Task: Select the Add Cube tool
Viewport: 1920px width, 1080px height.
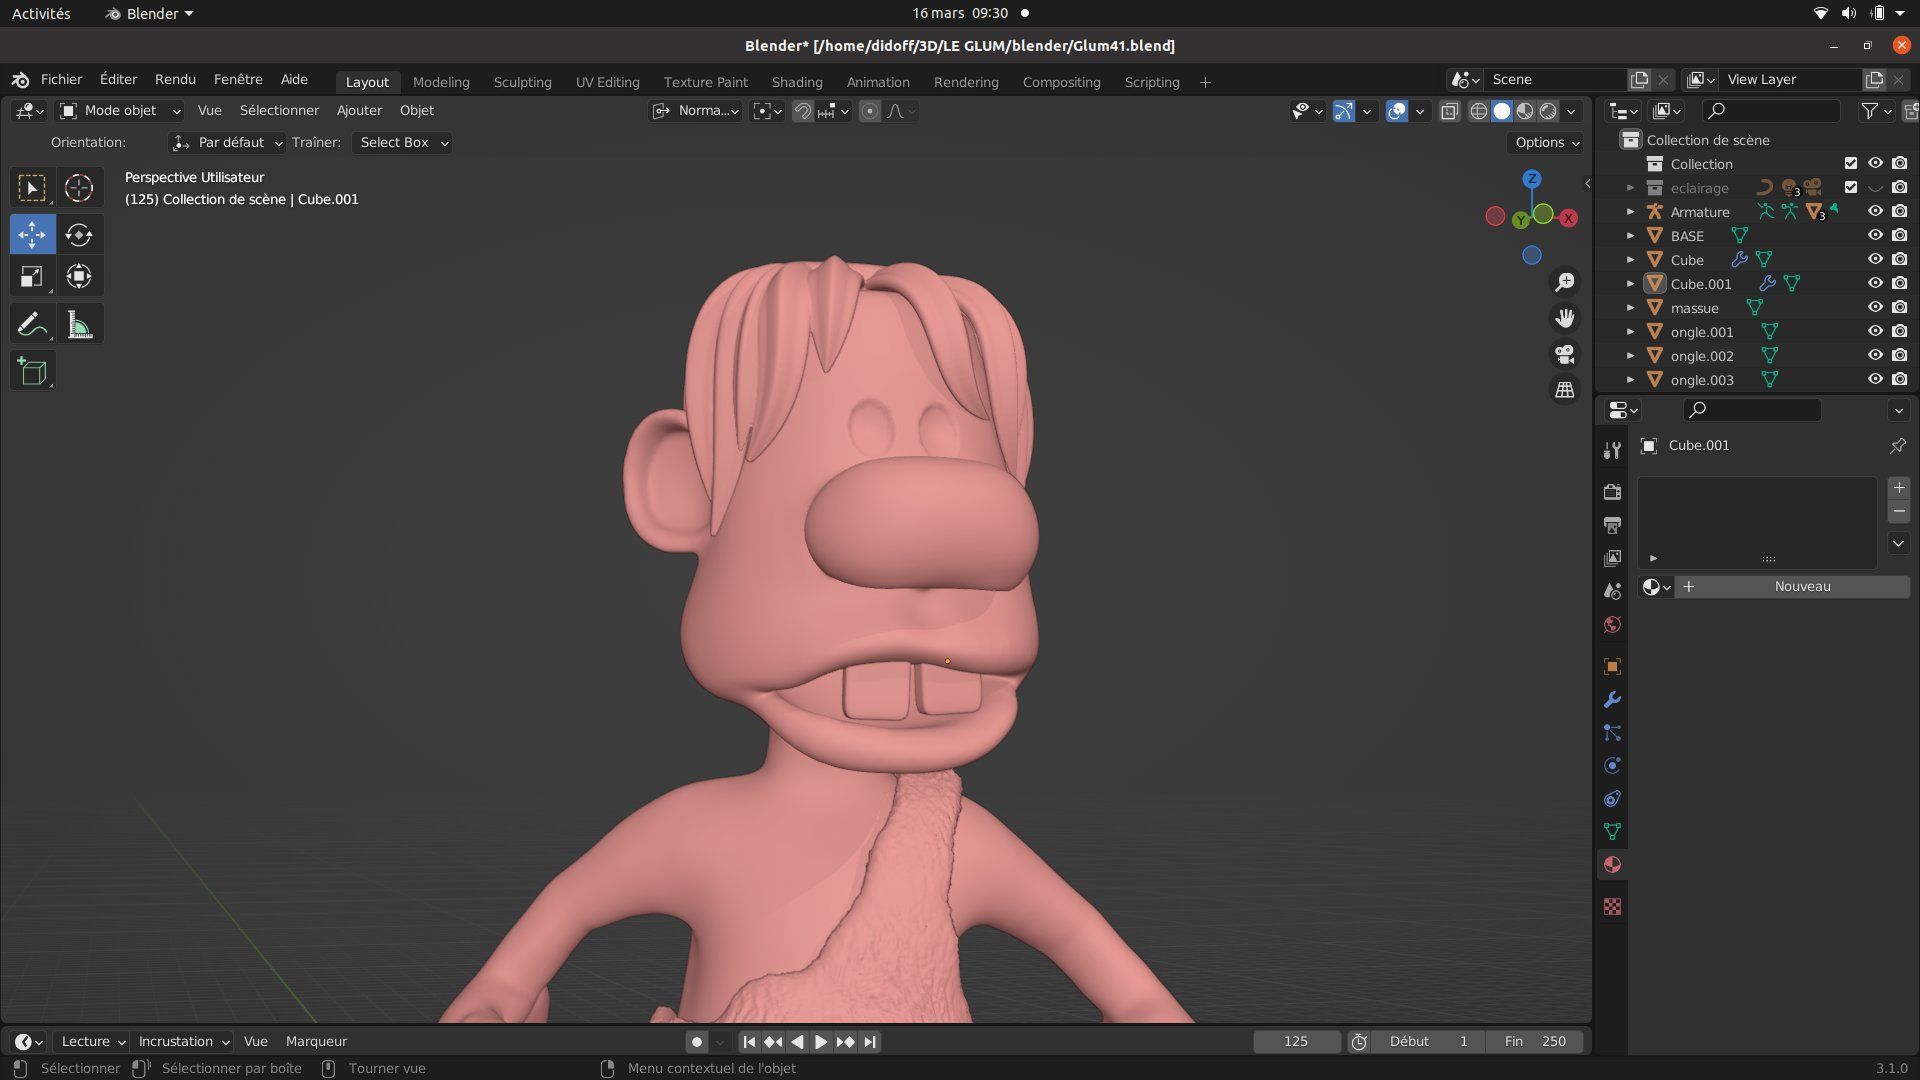Action: pos(32,371)
